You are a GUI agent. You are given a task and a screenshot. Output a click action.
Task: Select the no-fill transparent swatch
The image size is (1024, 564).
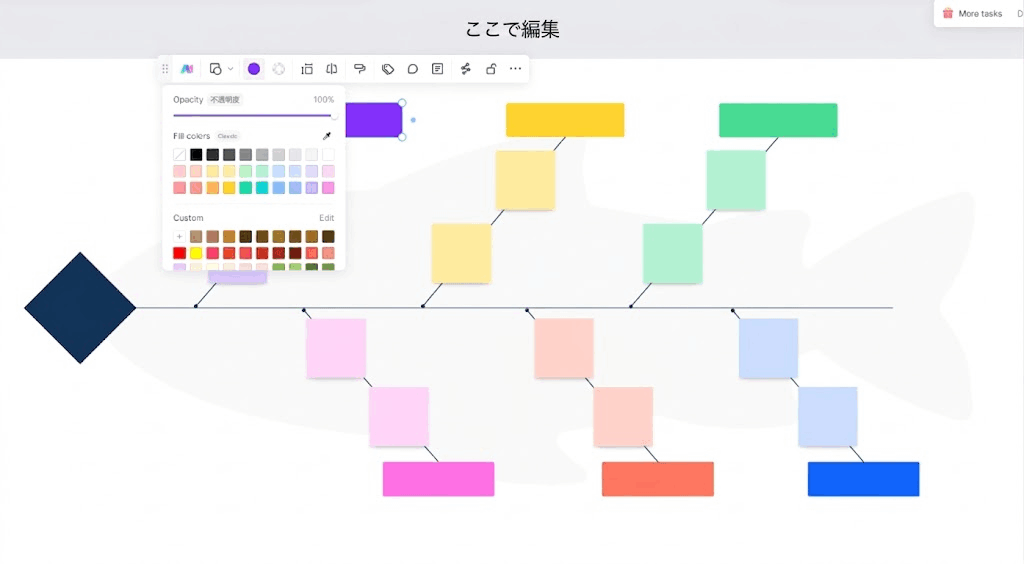click(180, 155)
